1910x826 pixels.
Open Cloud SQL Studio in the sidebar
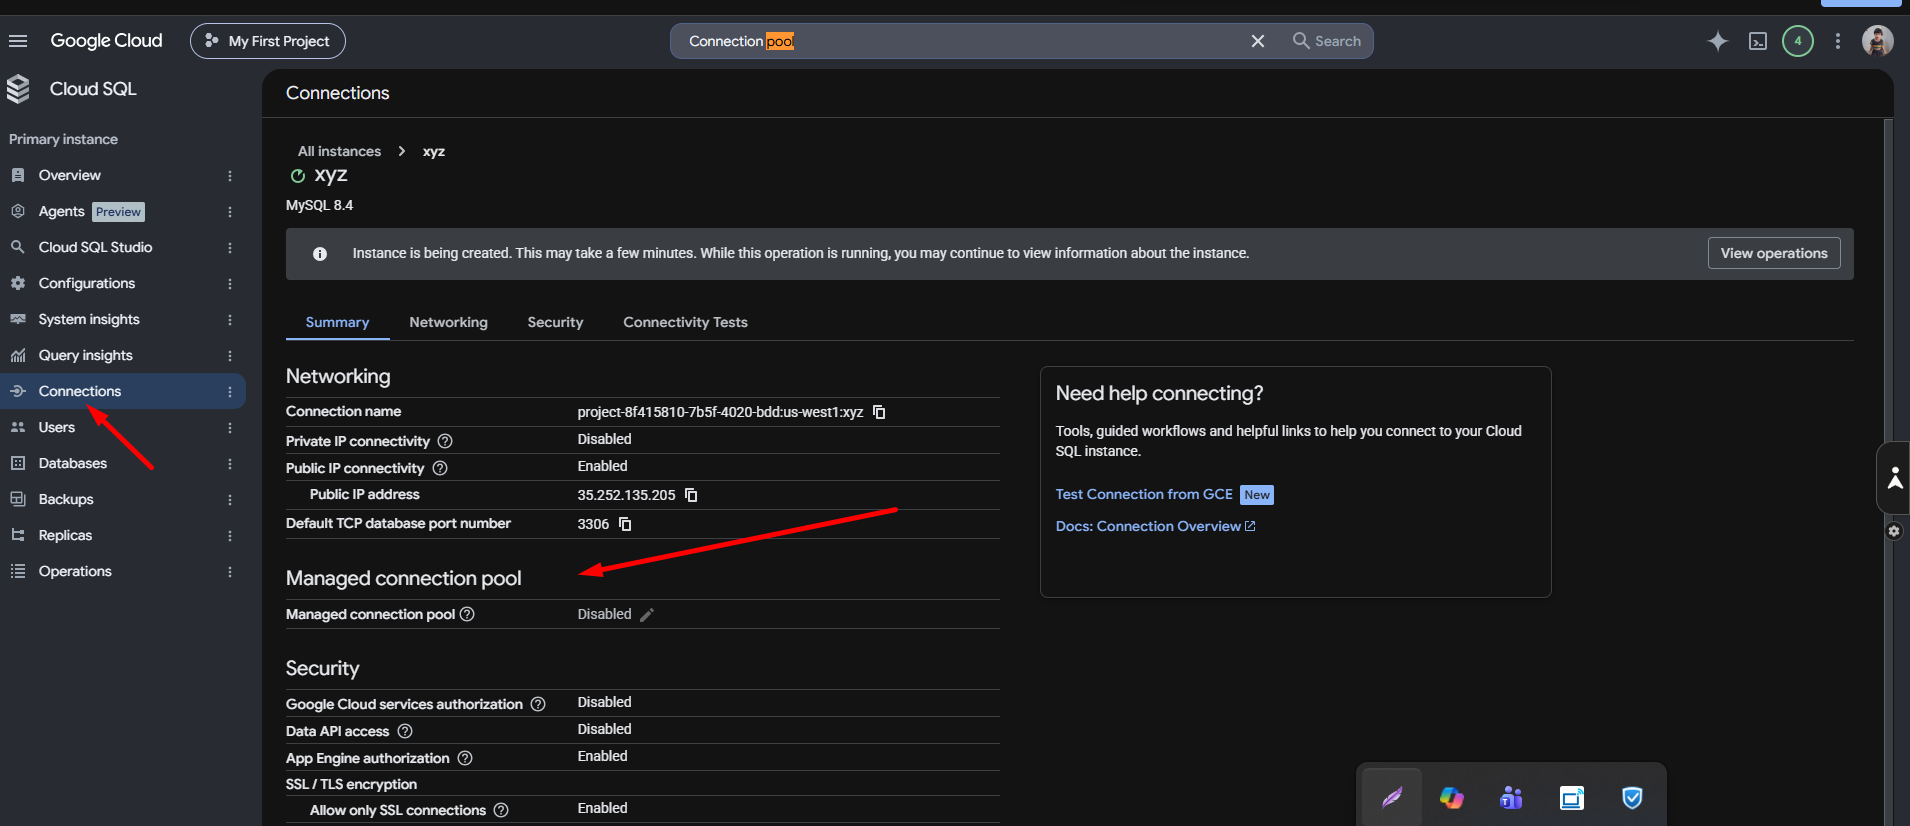122,247
